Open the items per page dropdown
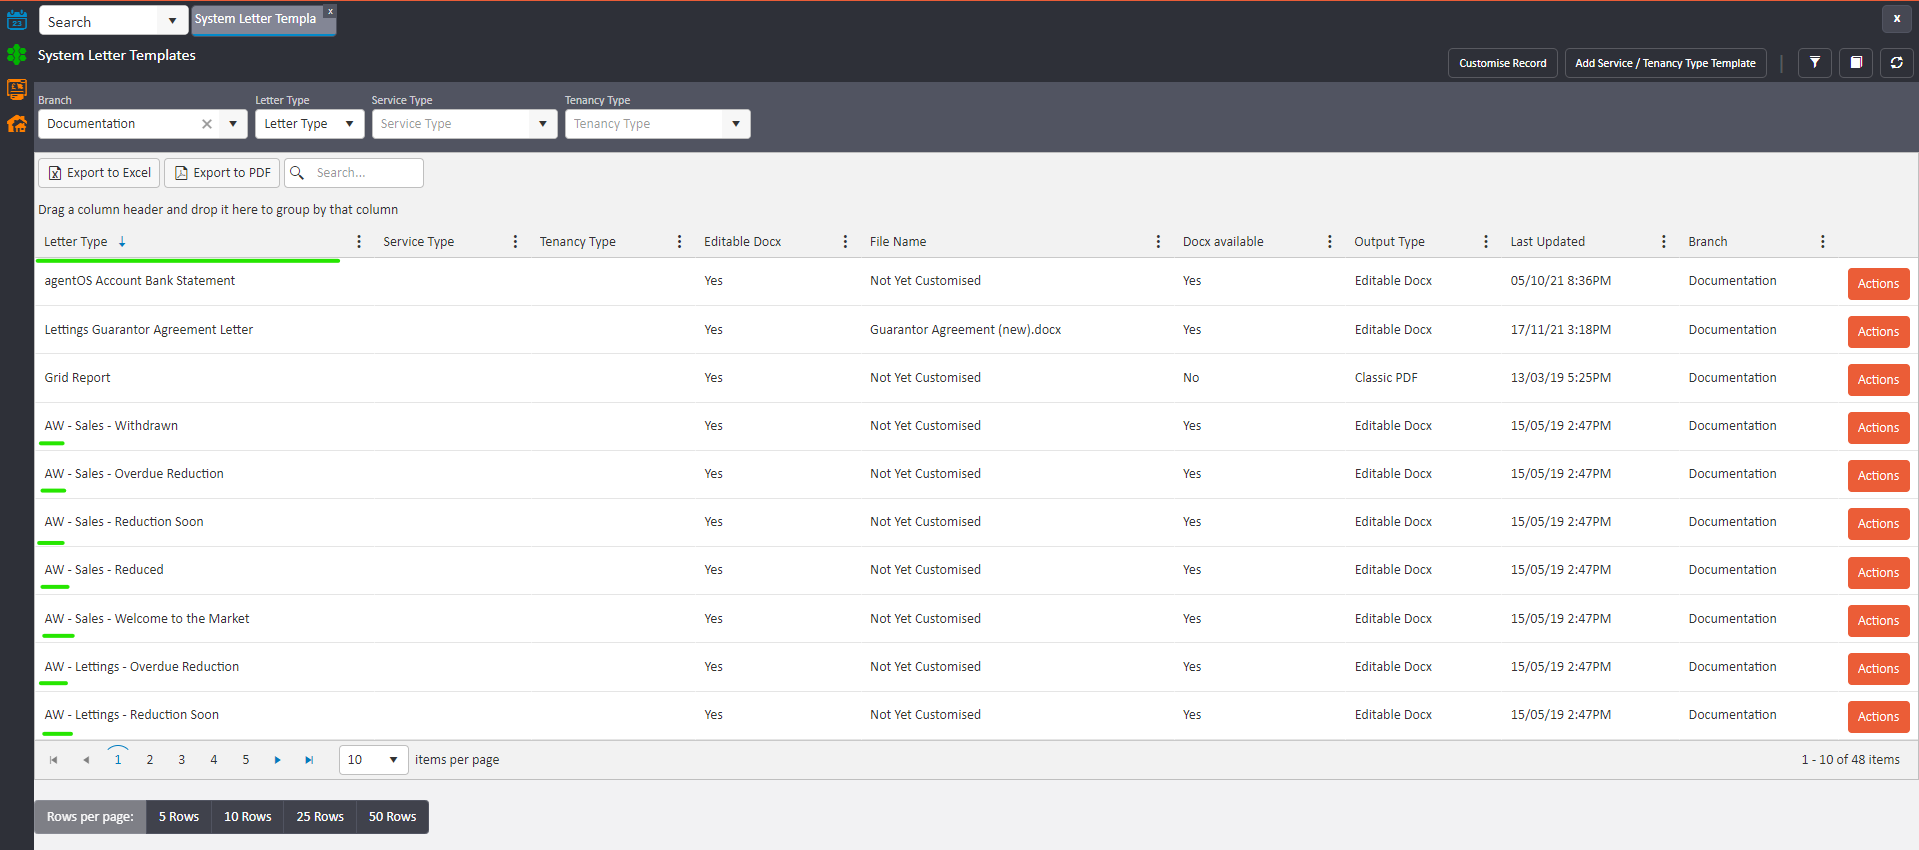 coord(393,760)
